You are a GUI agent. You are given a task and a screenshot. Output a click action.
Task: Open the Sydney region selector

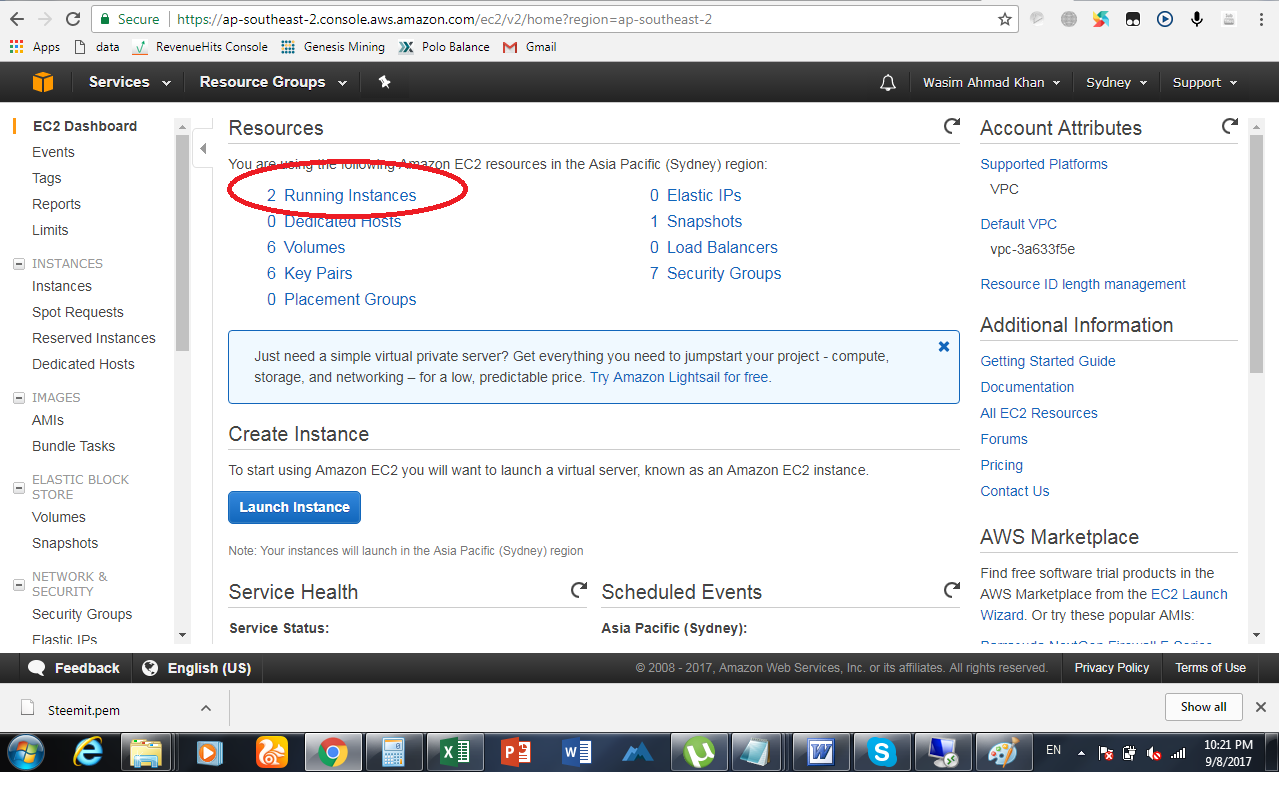tap(1116, 83)
